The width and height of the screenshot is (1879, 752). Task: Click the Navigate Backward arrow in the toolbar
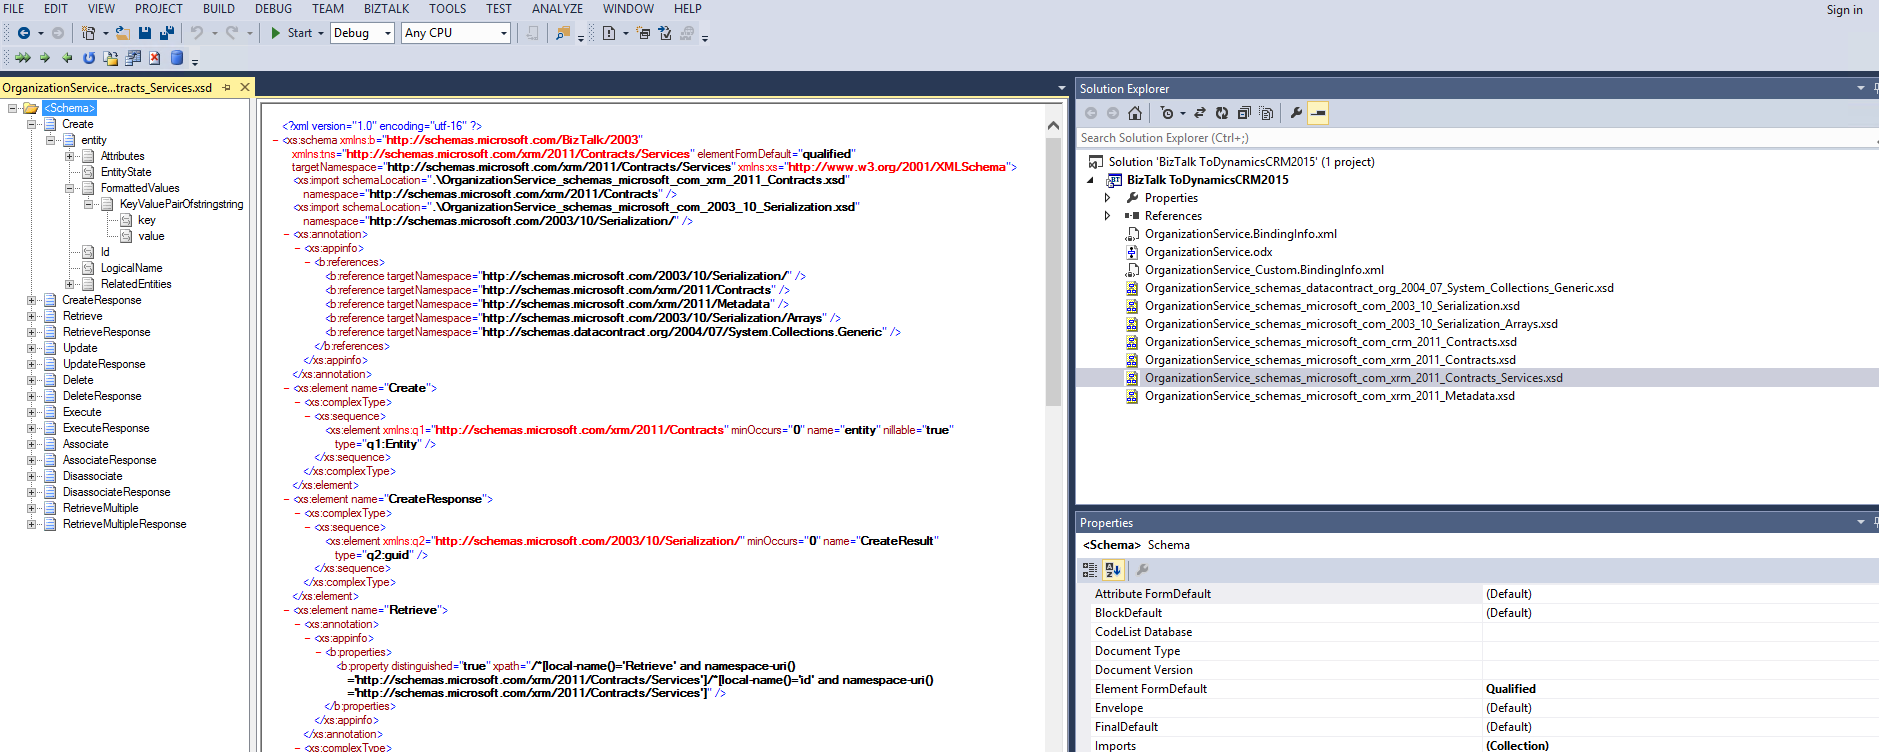click(x=23, y=33)
